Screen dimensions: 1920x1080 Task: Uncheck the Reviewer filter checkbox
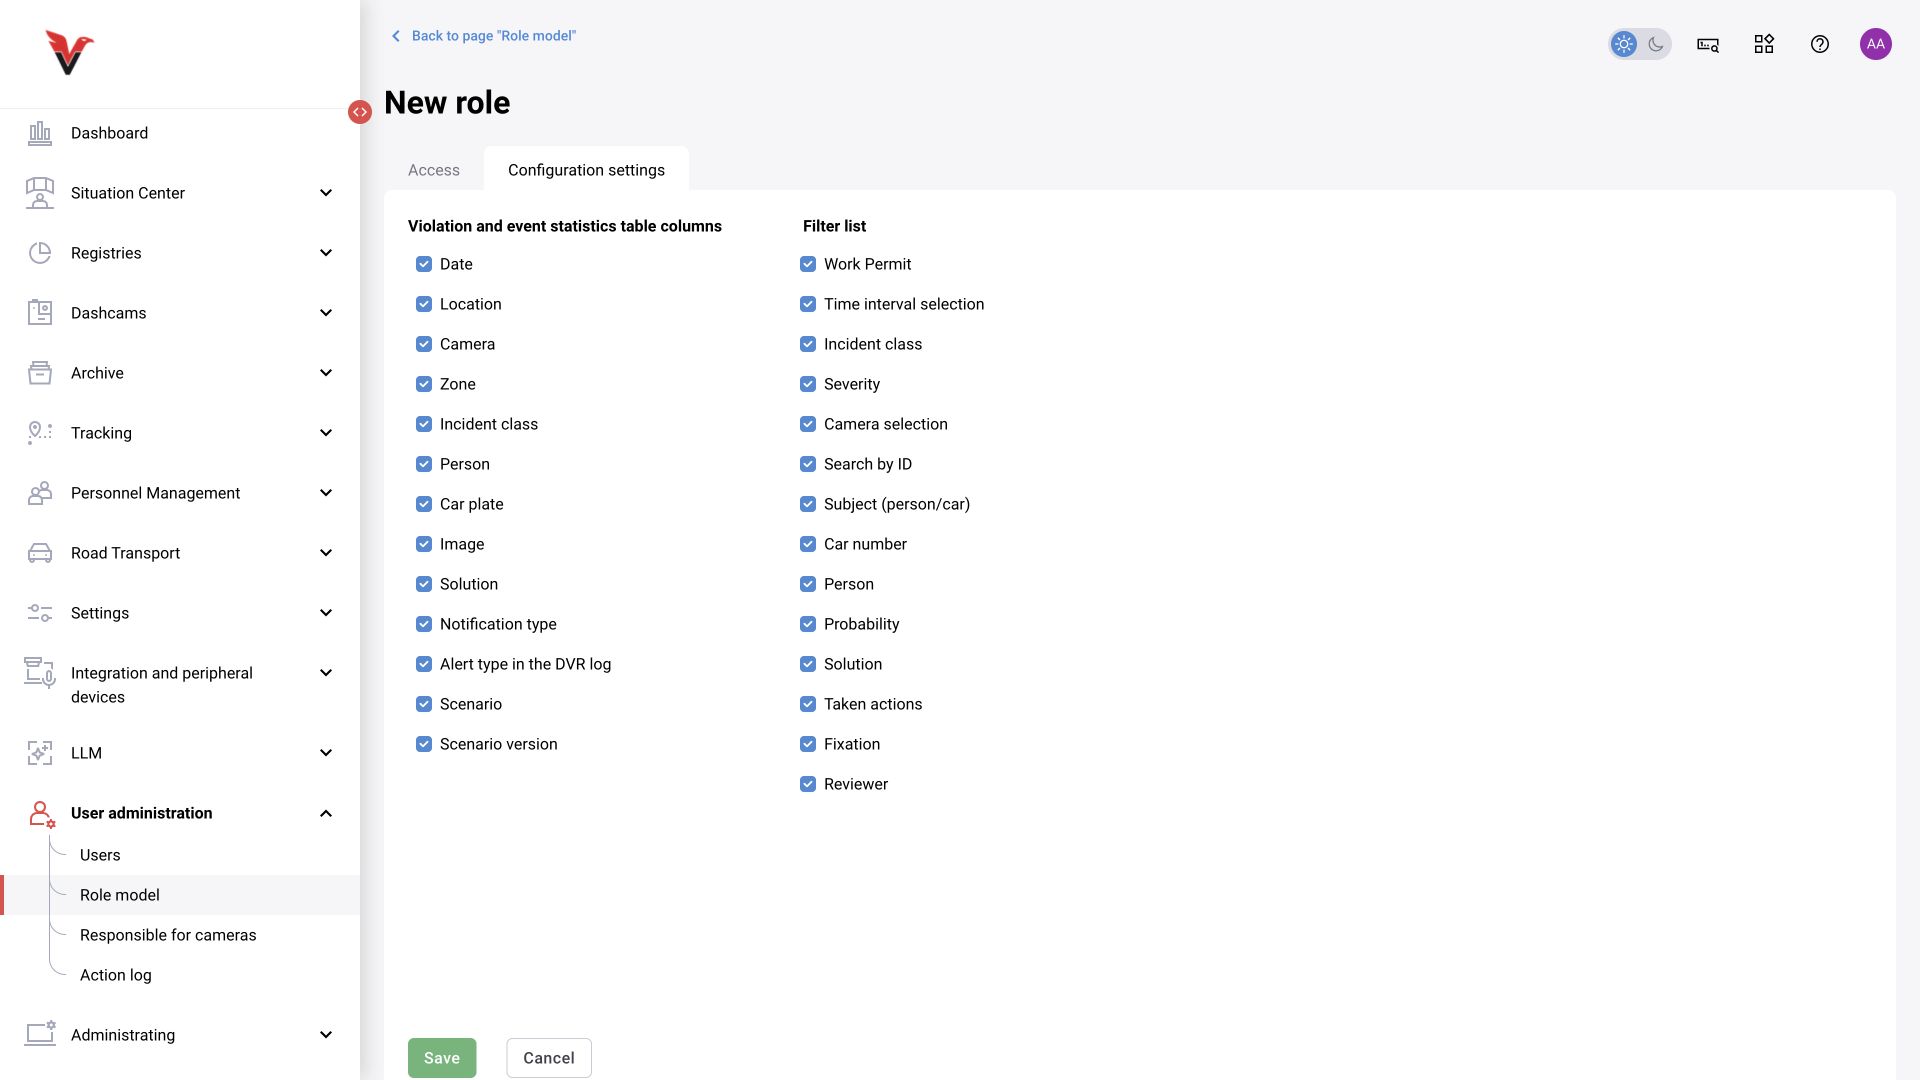(x=808, y=784)
